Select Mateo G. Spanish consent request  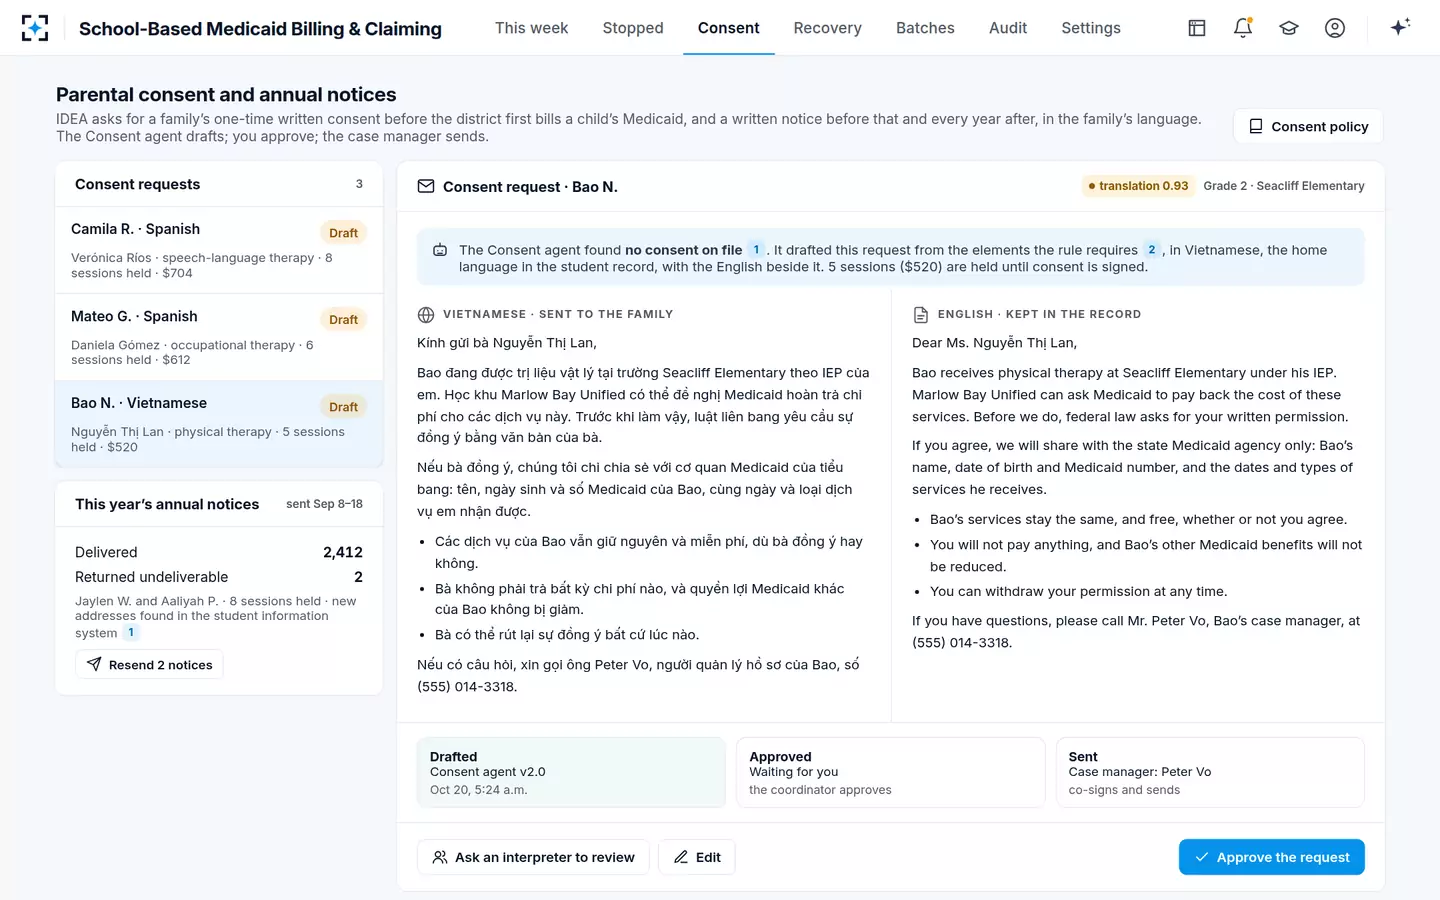pos(219,337)
